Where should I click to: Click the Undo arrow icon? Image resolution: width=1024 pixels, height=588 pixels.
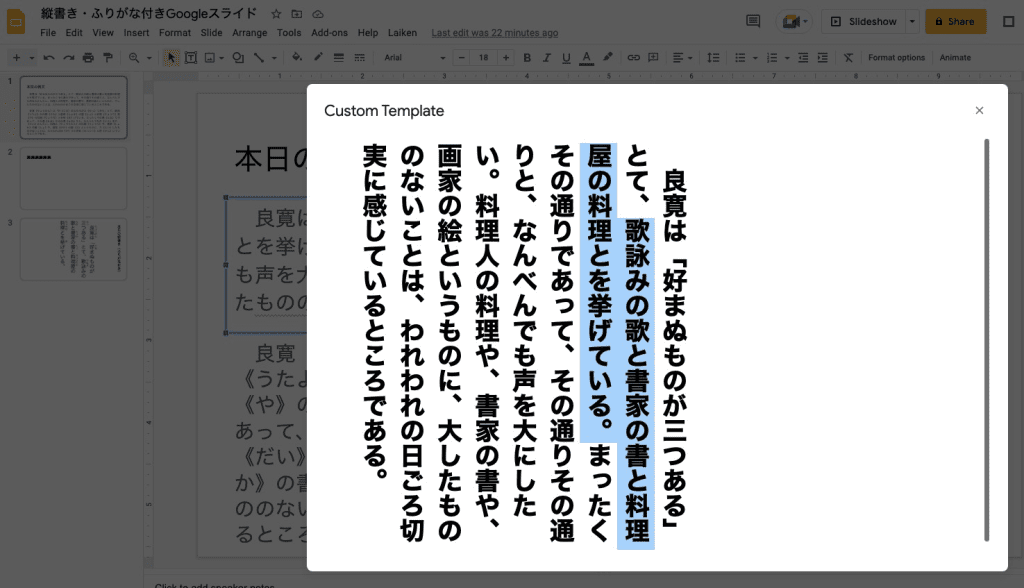click(x=49, y=58)
